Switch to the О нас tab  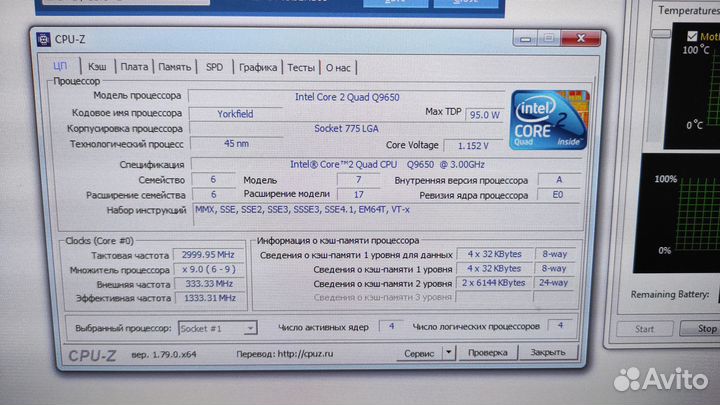point(338,68)
